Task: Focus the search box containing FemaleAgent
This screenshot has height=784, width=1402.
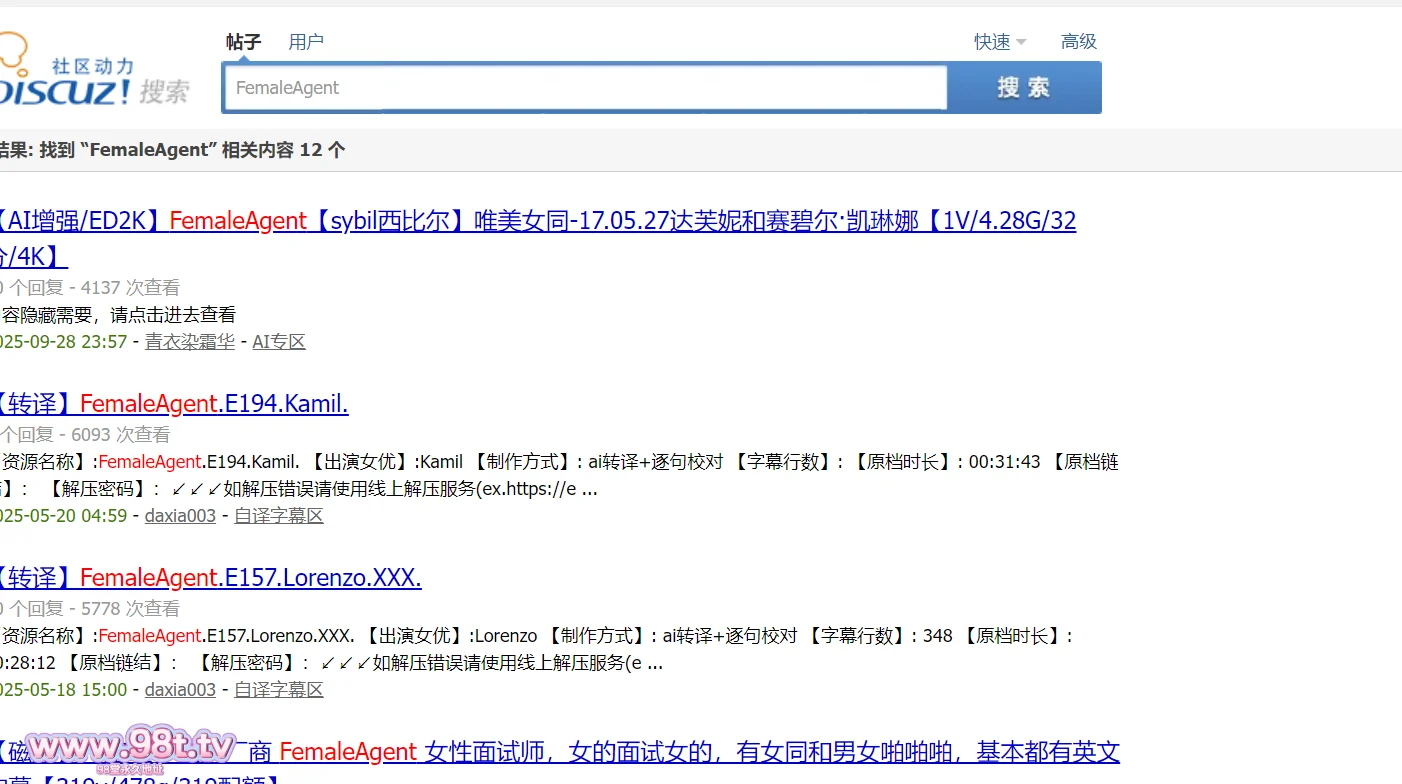Action: 584,88
